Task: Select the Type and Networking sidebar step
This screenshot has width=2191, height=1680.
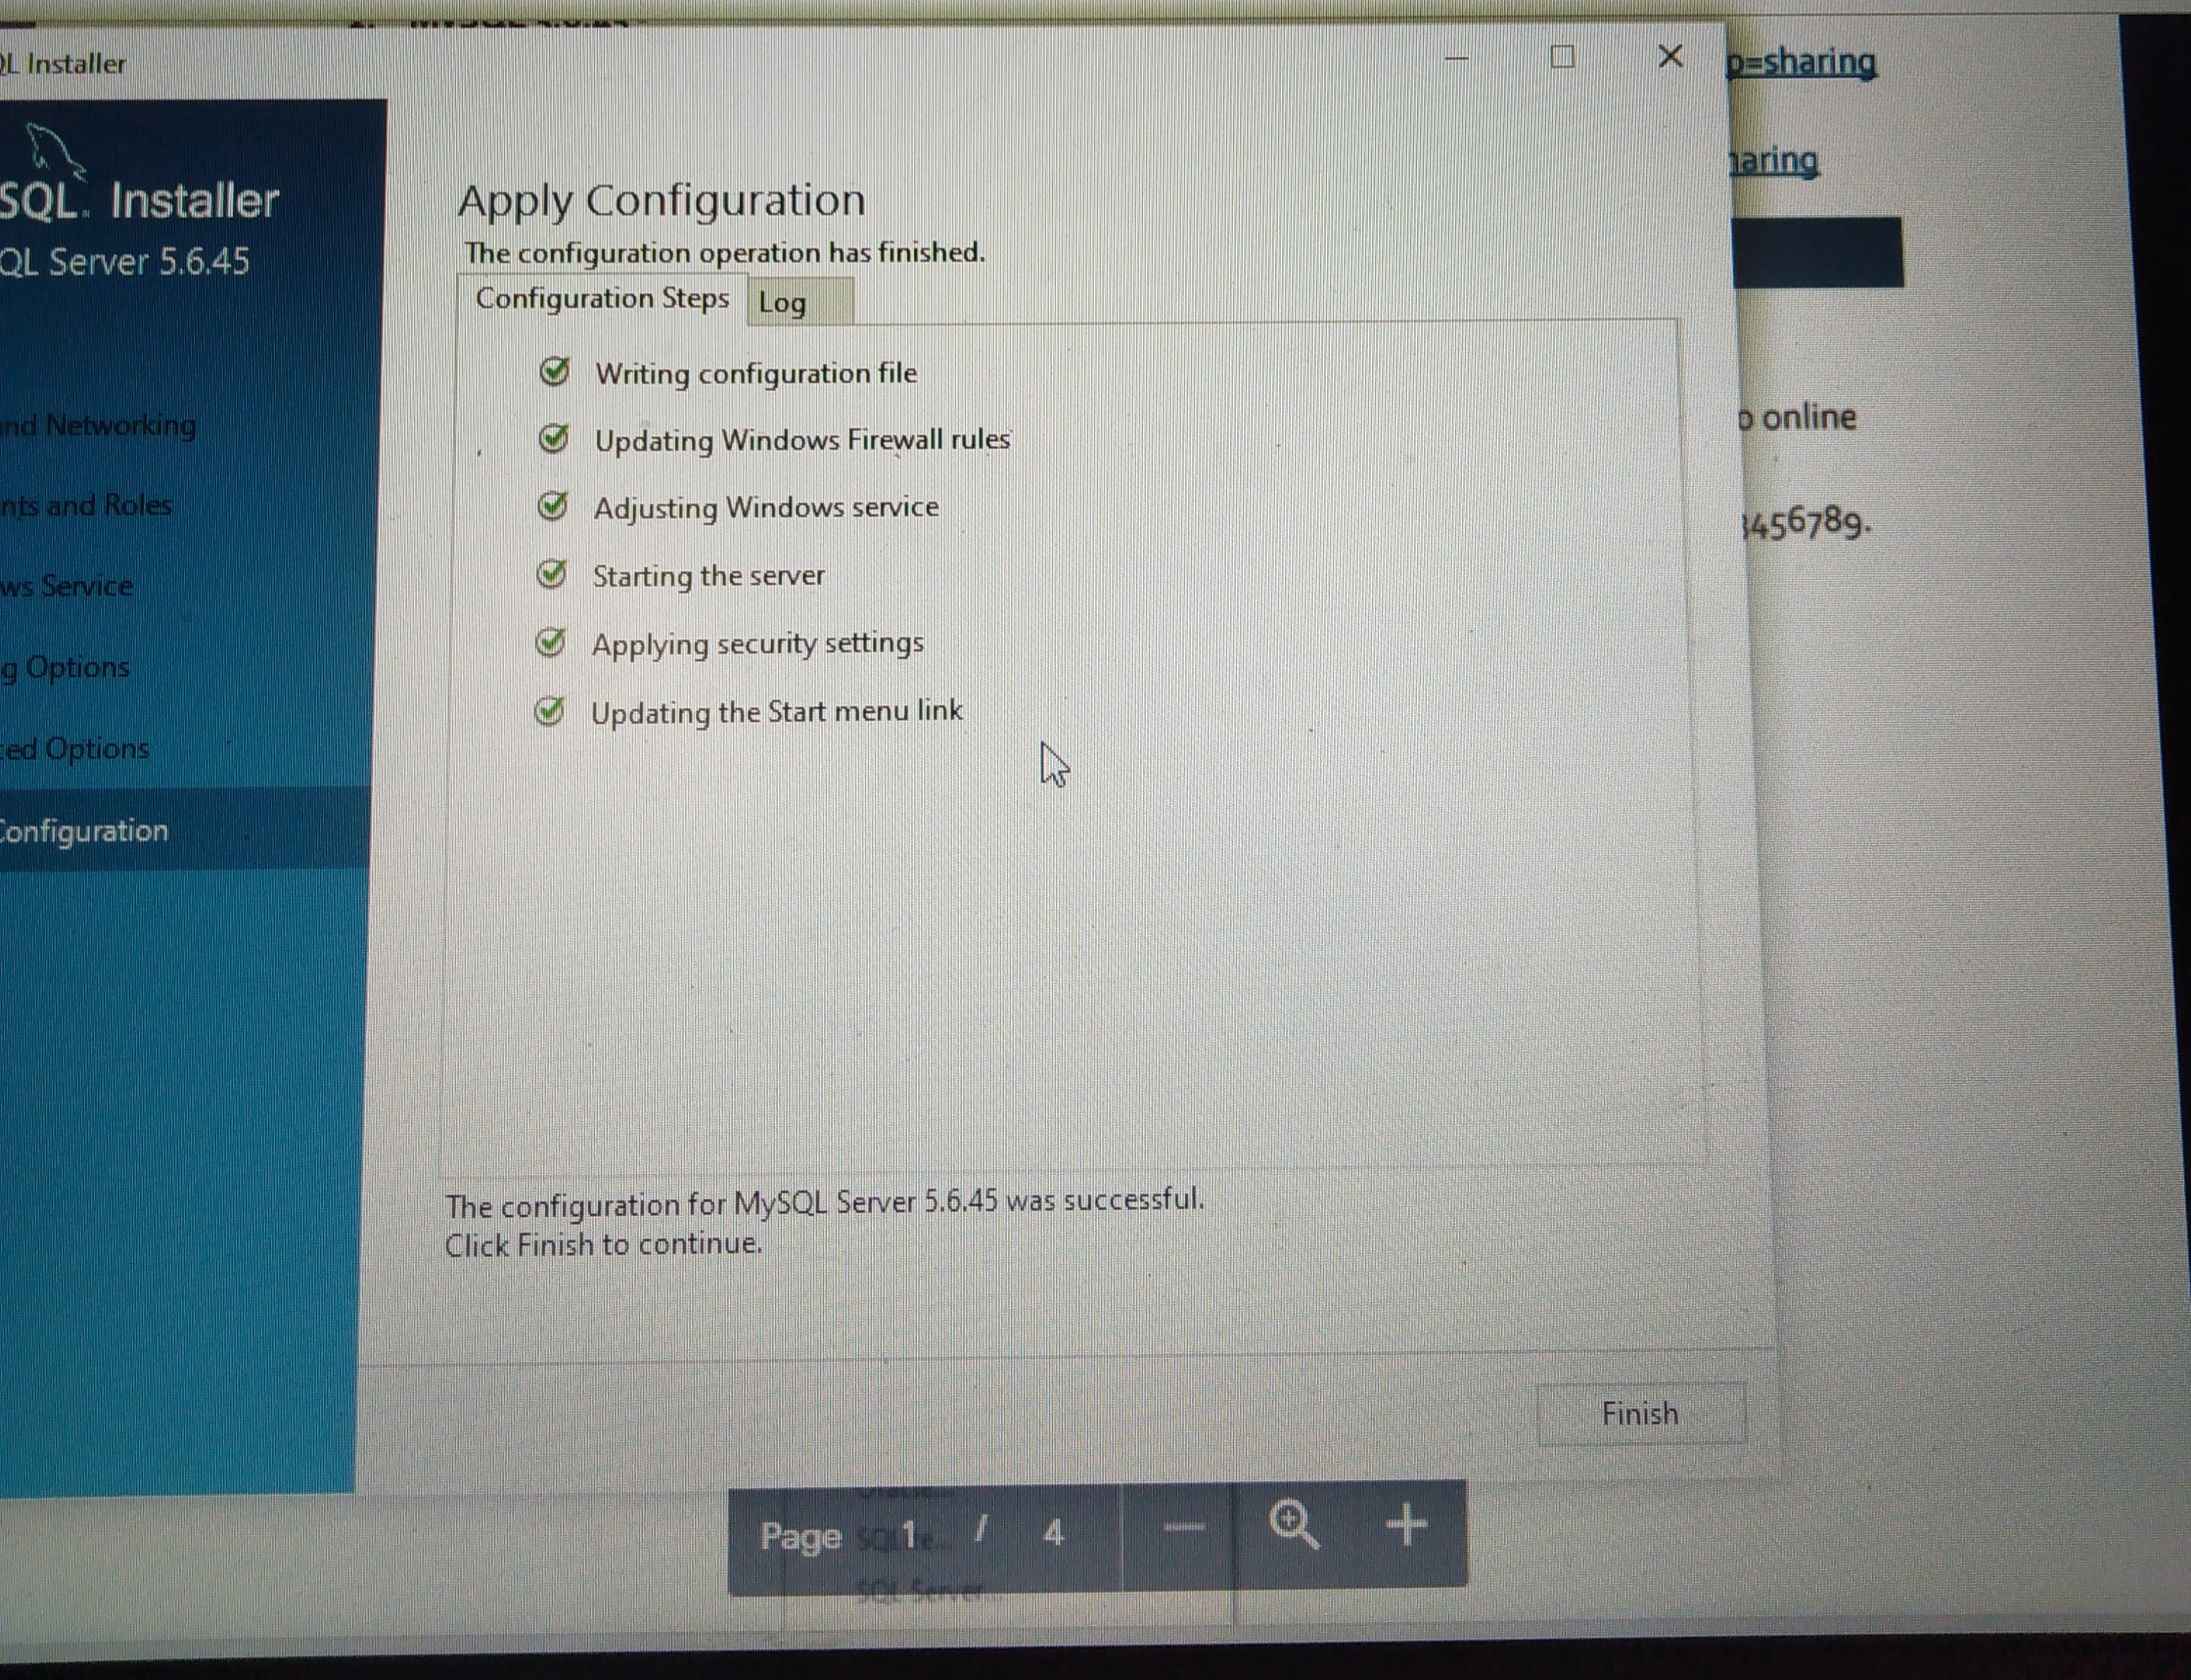Action: click(x=98, y=426)
